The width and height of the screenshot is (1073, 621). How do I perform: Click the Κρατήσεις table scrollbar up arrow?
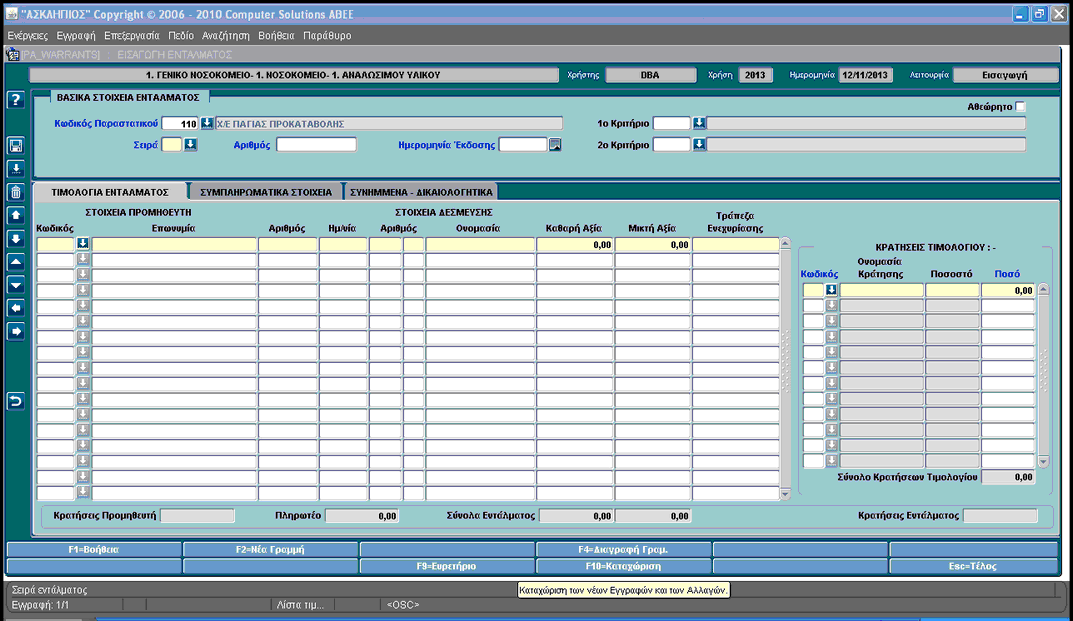1043,290
